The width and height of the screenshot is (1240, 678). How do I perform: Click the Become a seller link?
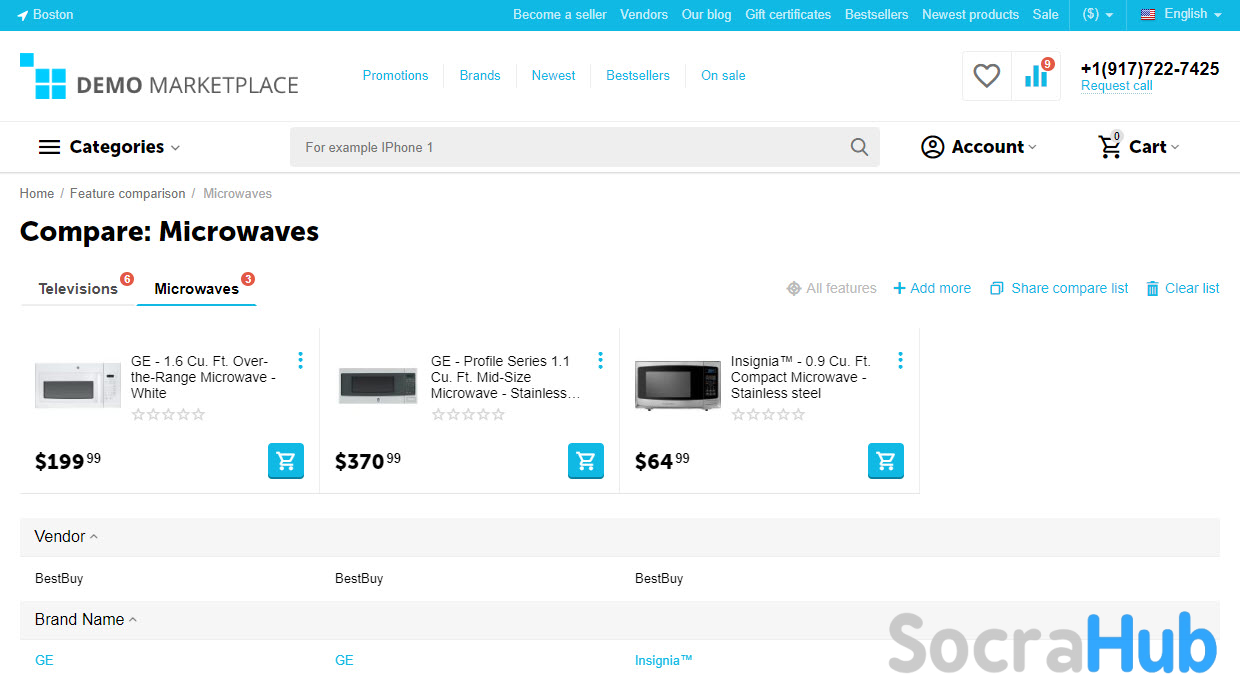560,15
